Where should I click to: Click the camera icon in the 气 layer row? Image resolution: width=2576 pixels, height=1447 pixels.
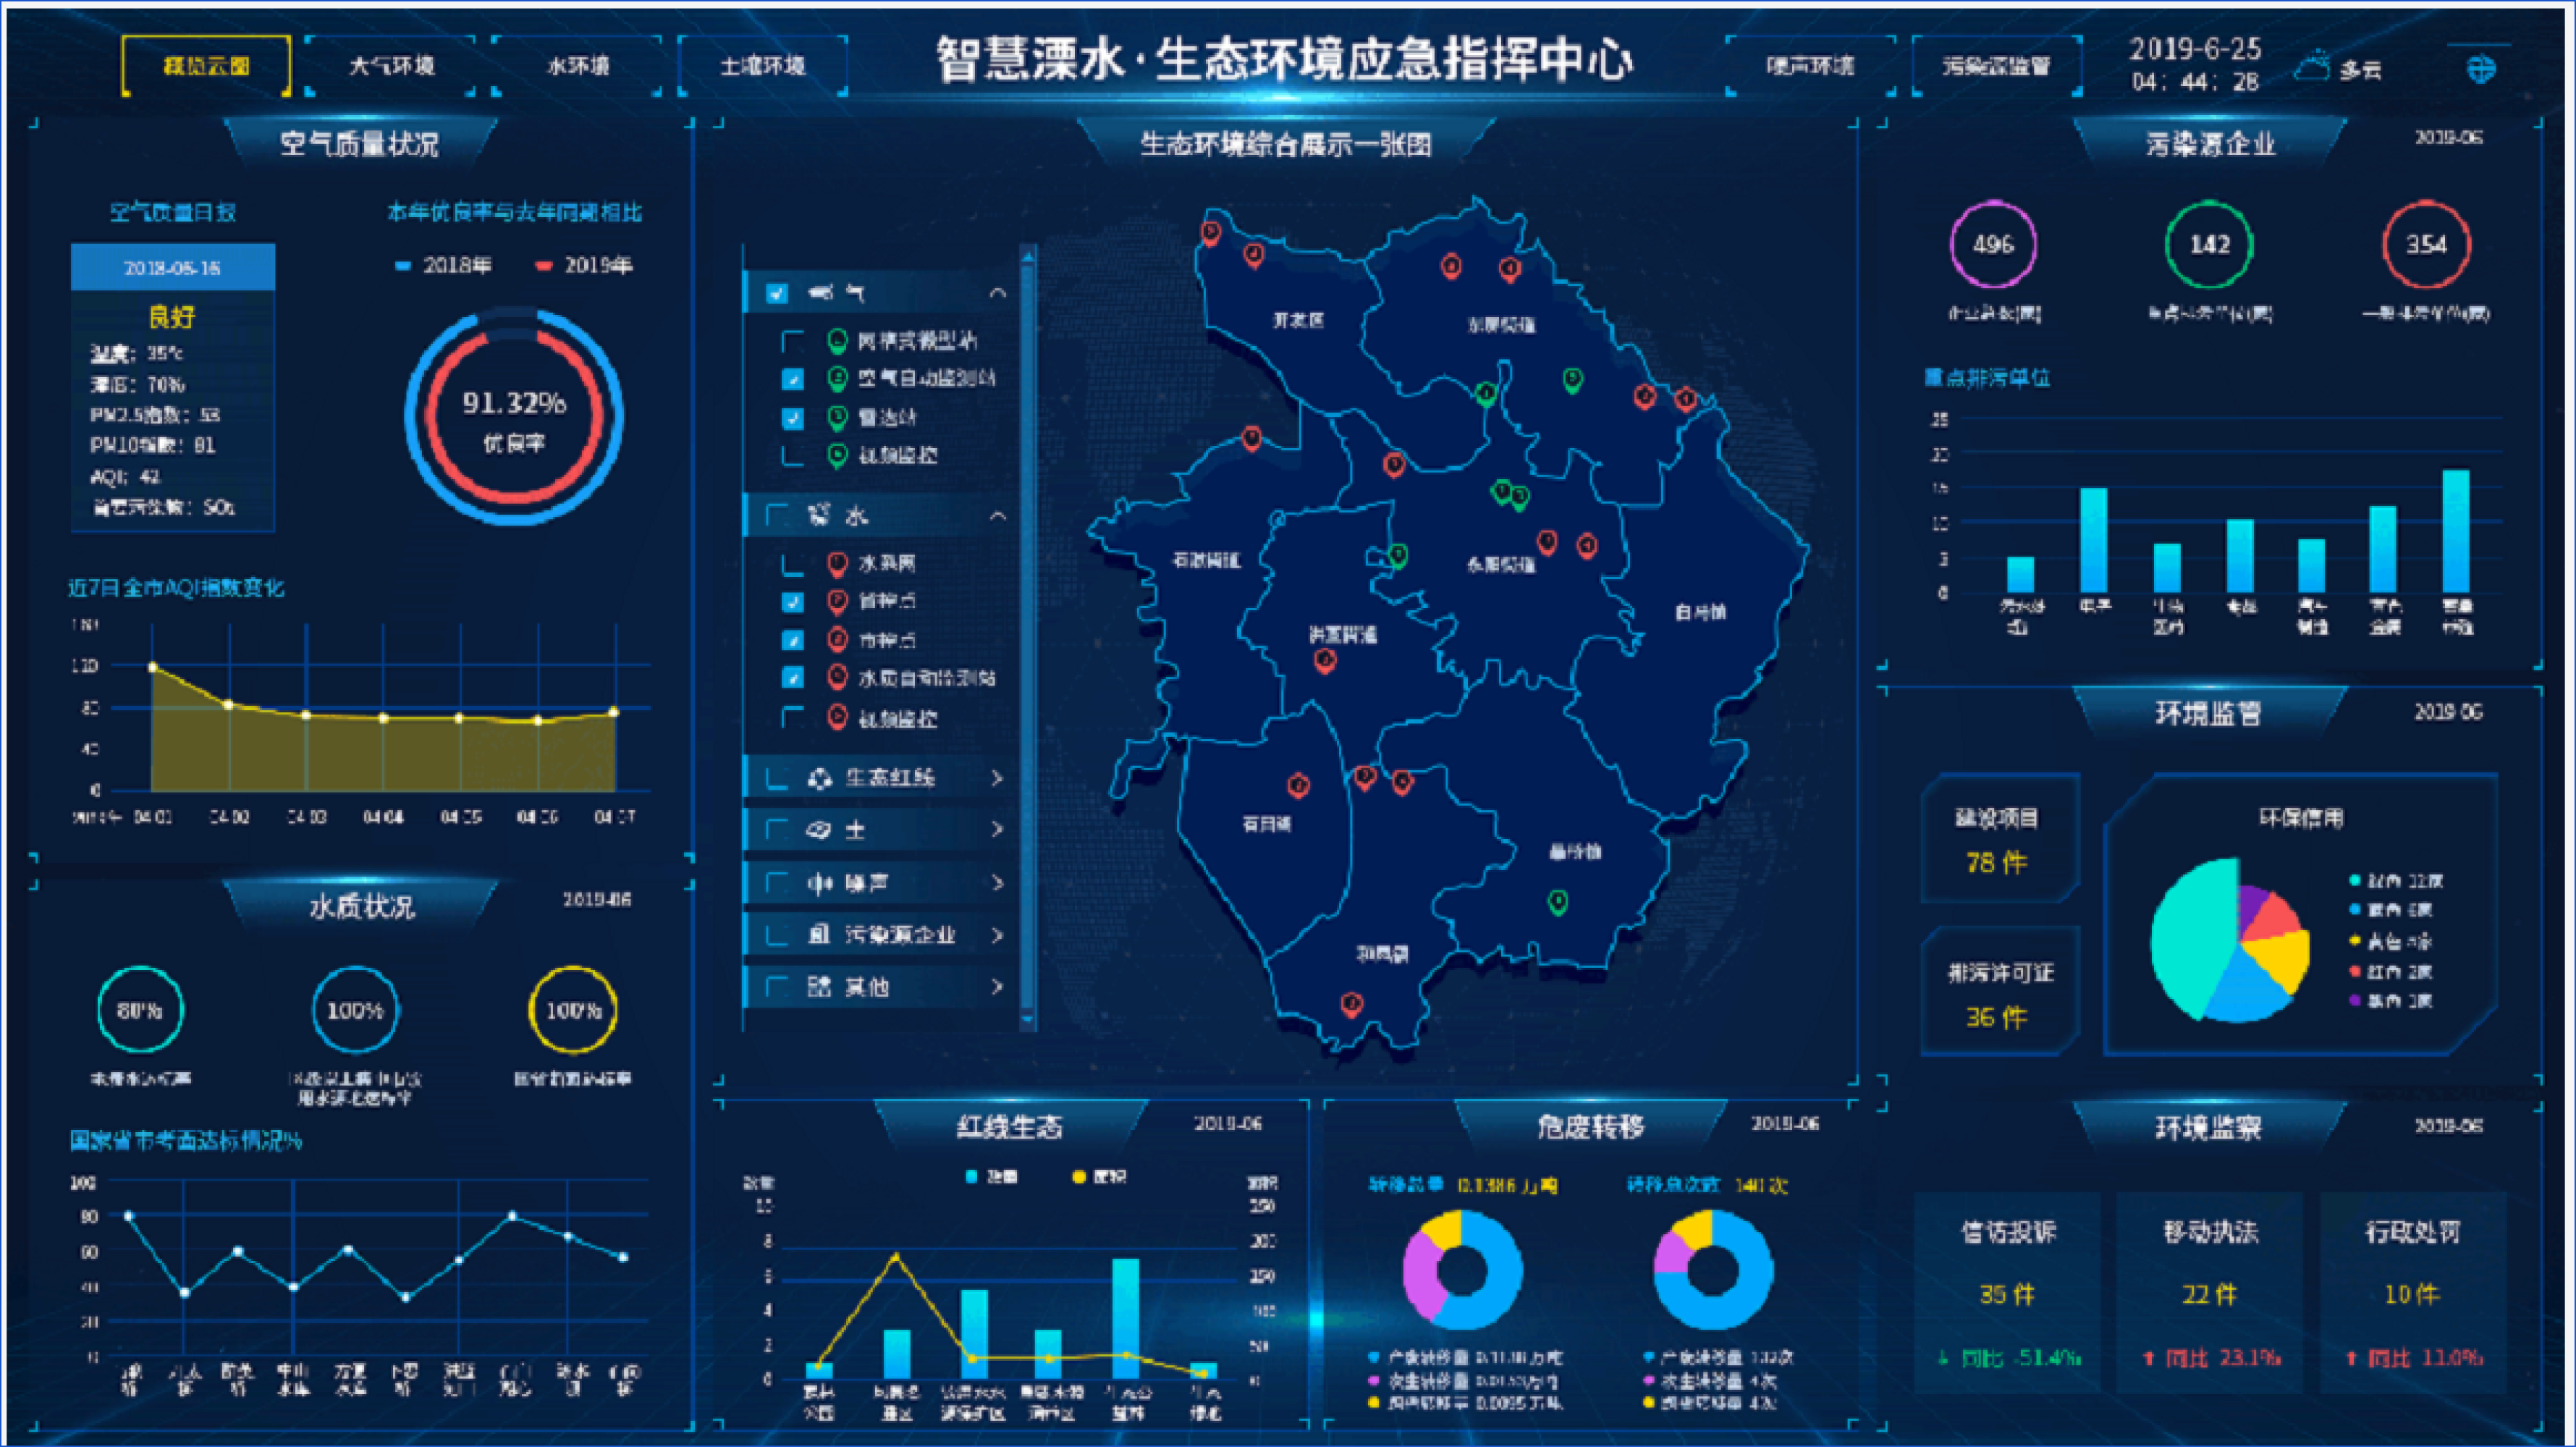coord(821,293)
